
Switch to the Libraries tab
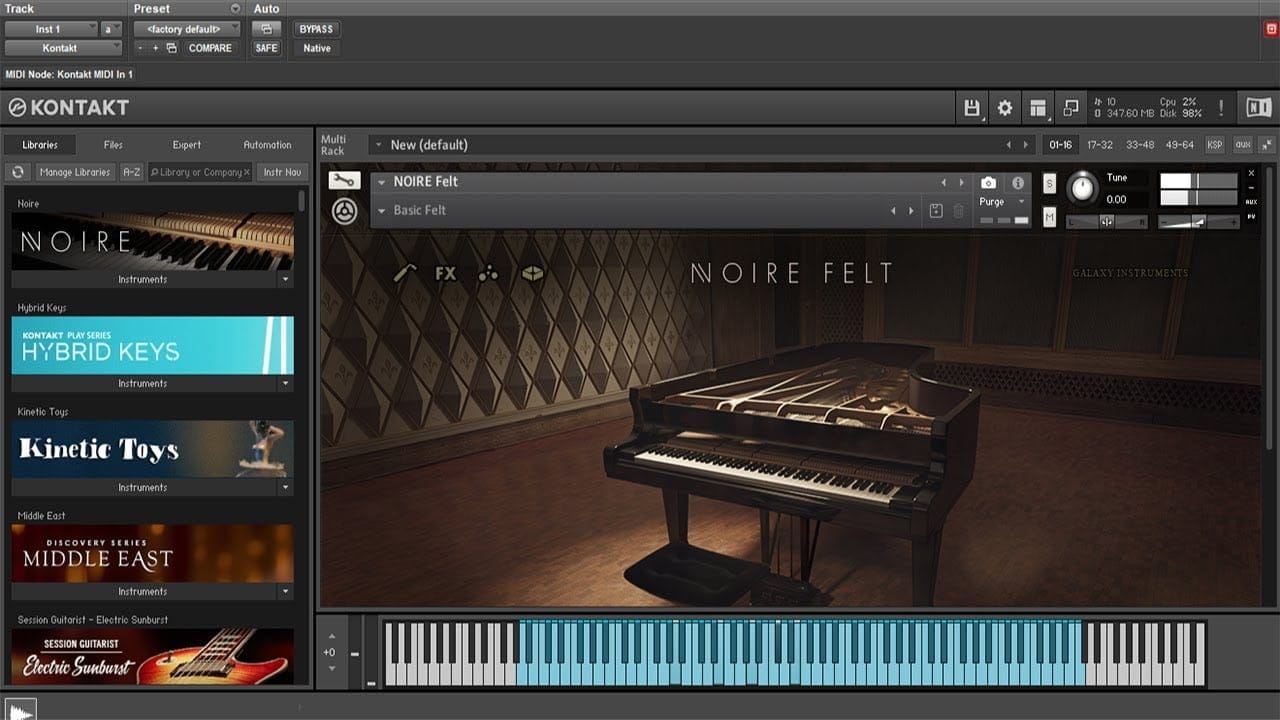(40, 145)
